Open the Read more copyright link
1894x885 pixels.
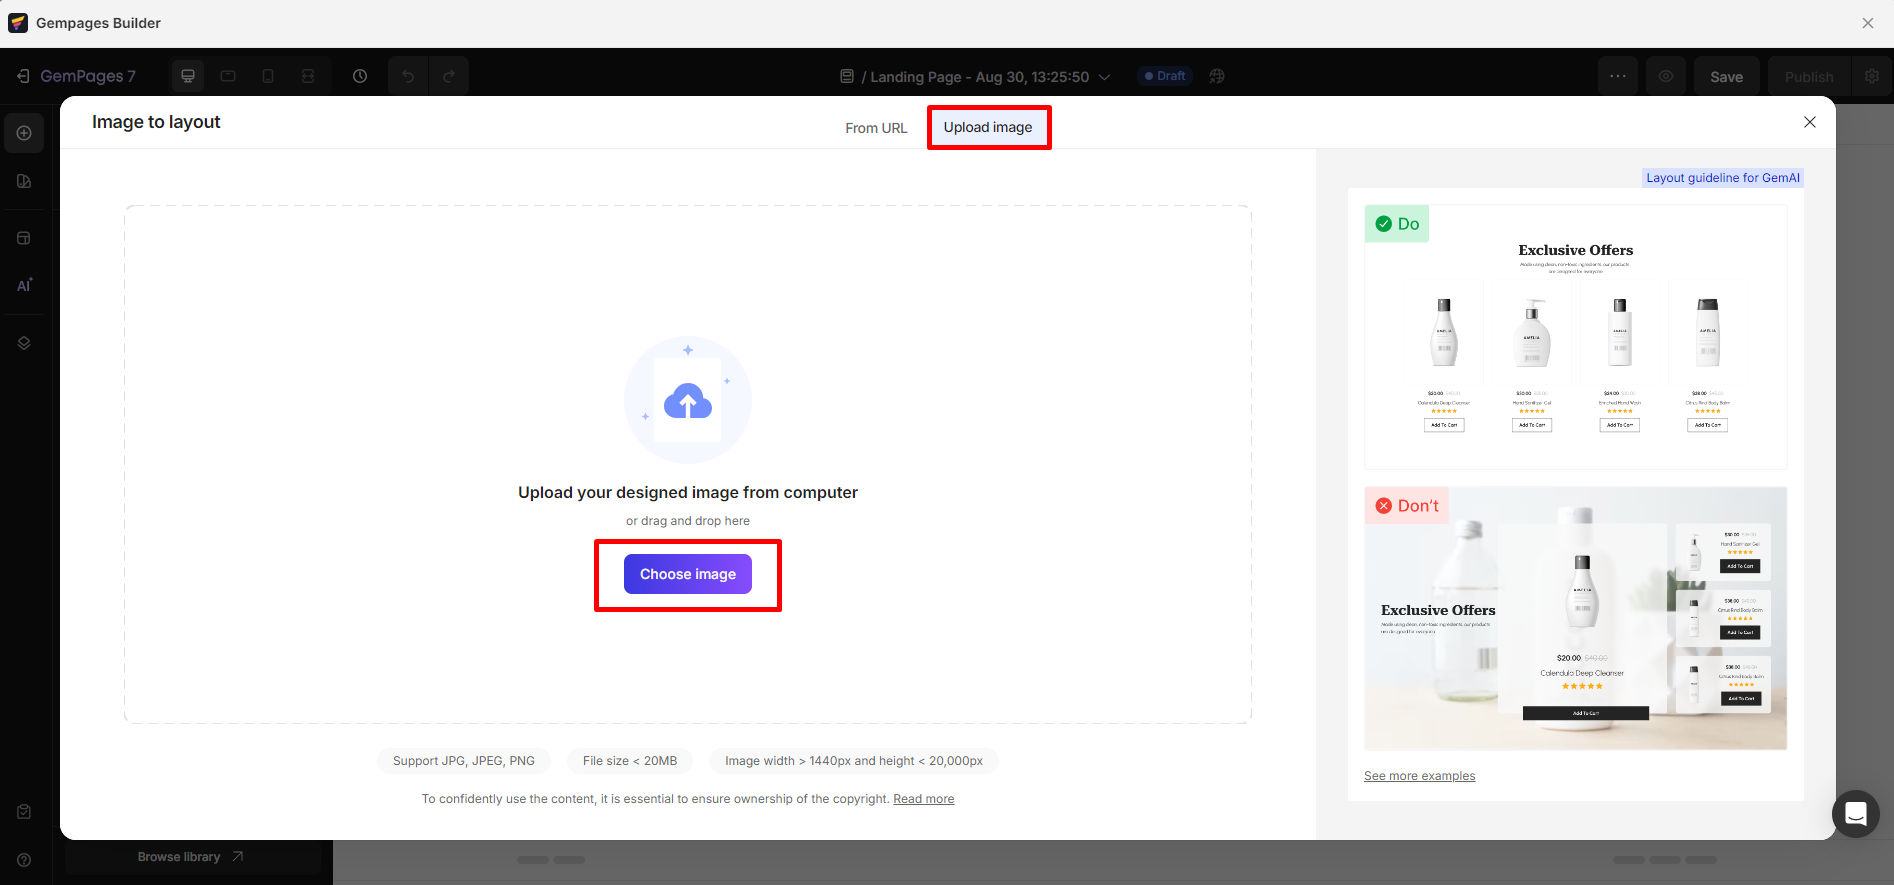click(923, 799)
